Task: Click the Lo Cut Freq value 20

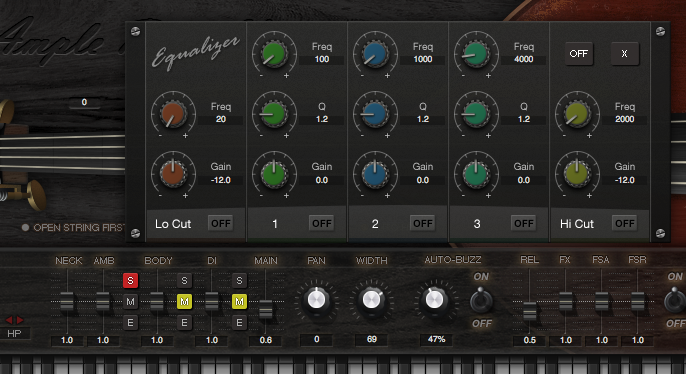Action: [x=220, y=119]
